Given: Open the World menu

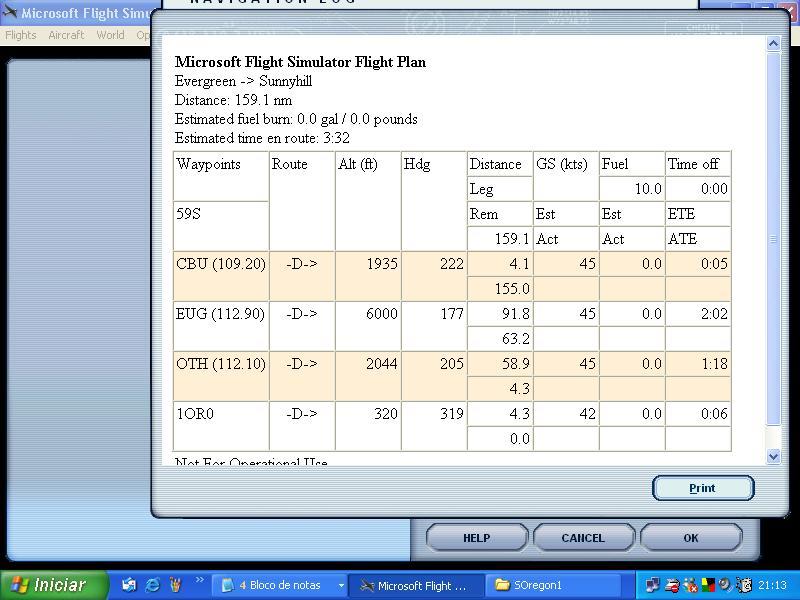Looking at the screenshot, I should (110, 35).
